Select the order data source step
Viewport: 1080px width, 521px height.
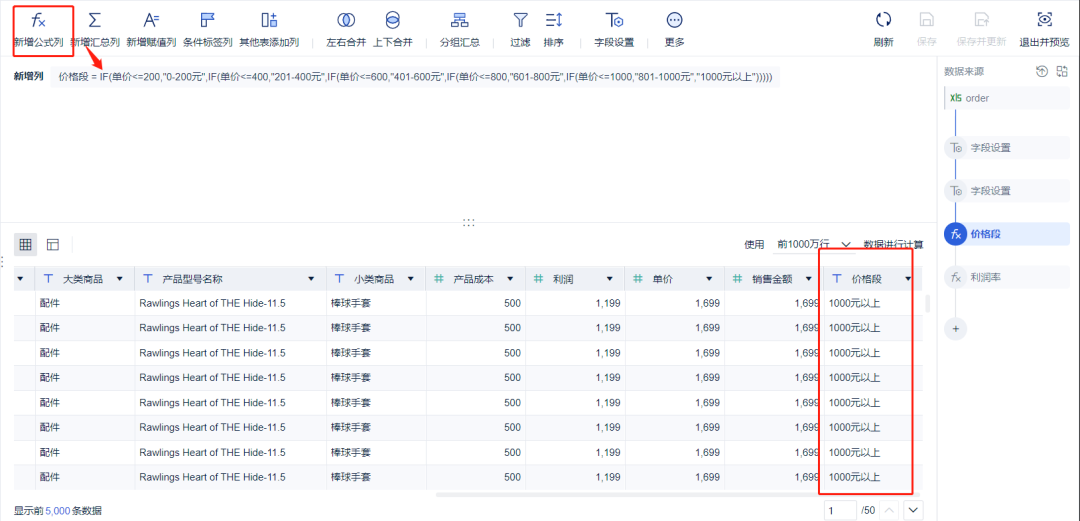tap(1007, 98)
